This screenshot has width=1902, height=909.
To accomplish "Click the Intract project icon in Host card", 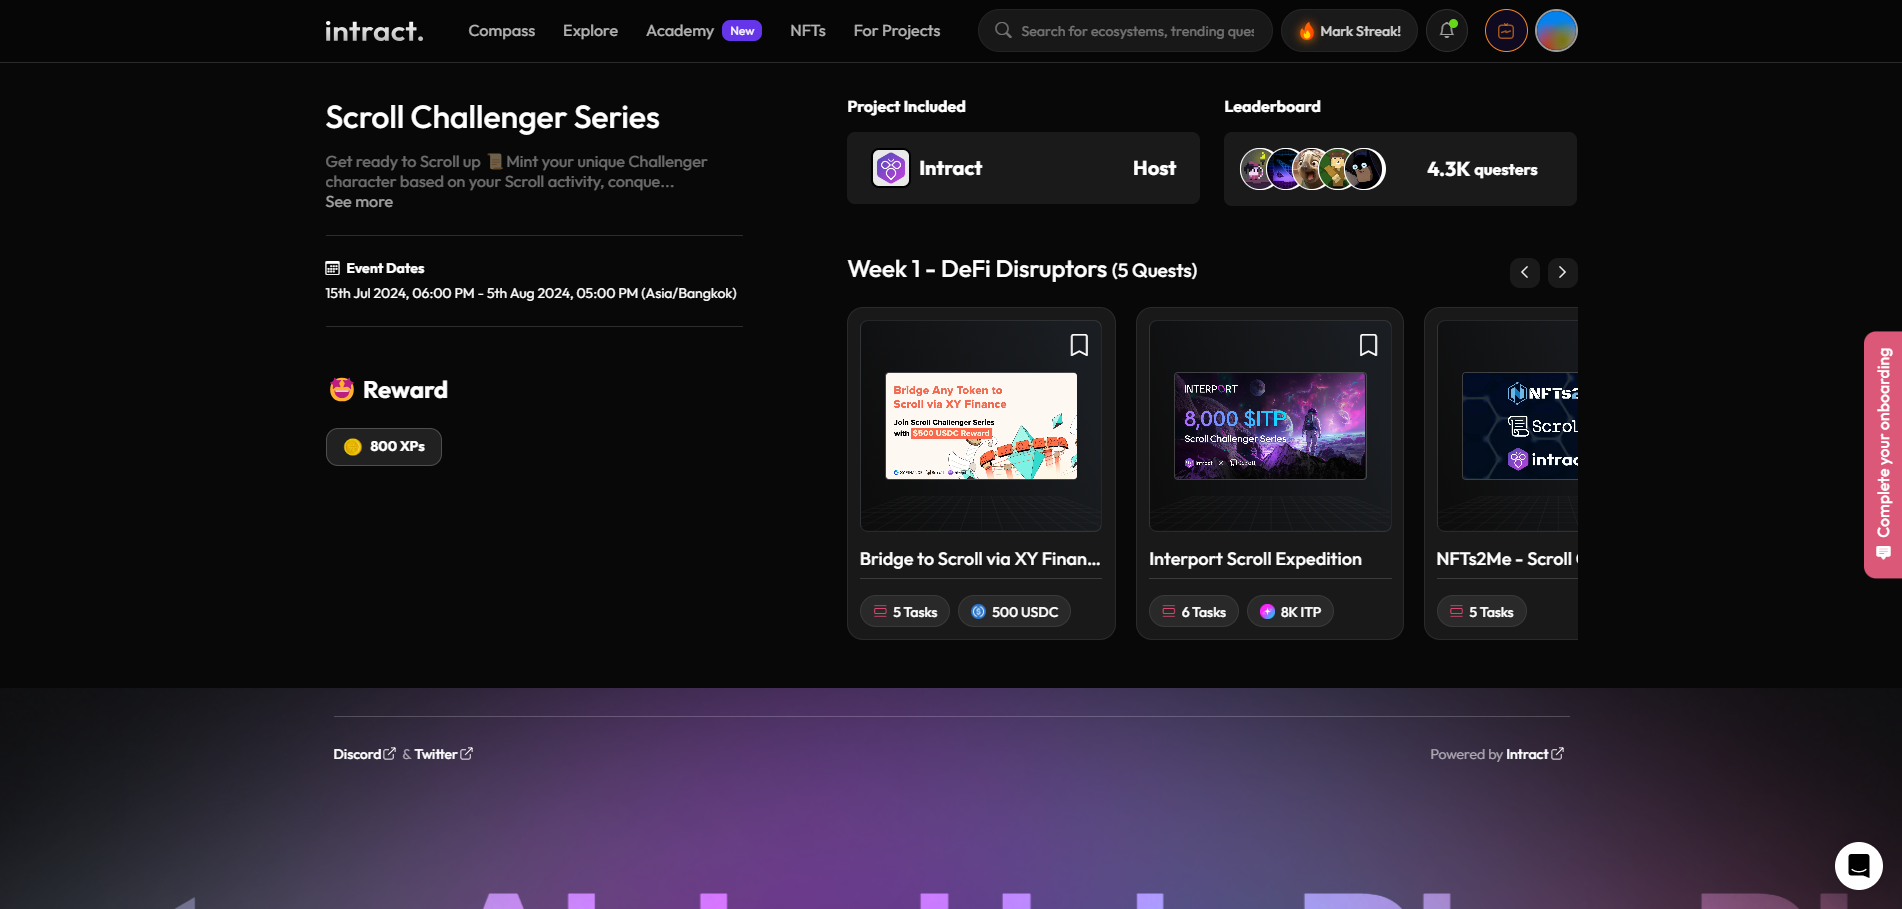I will [890, 168].
